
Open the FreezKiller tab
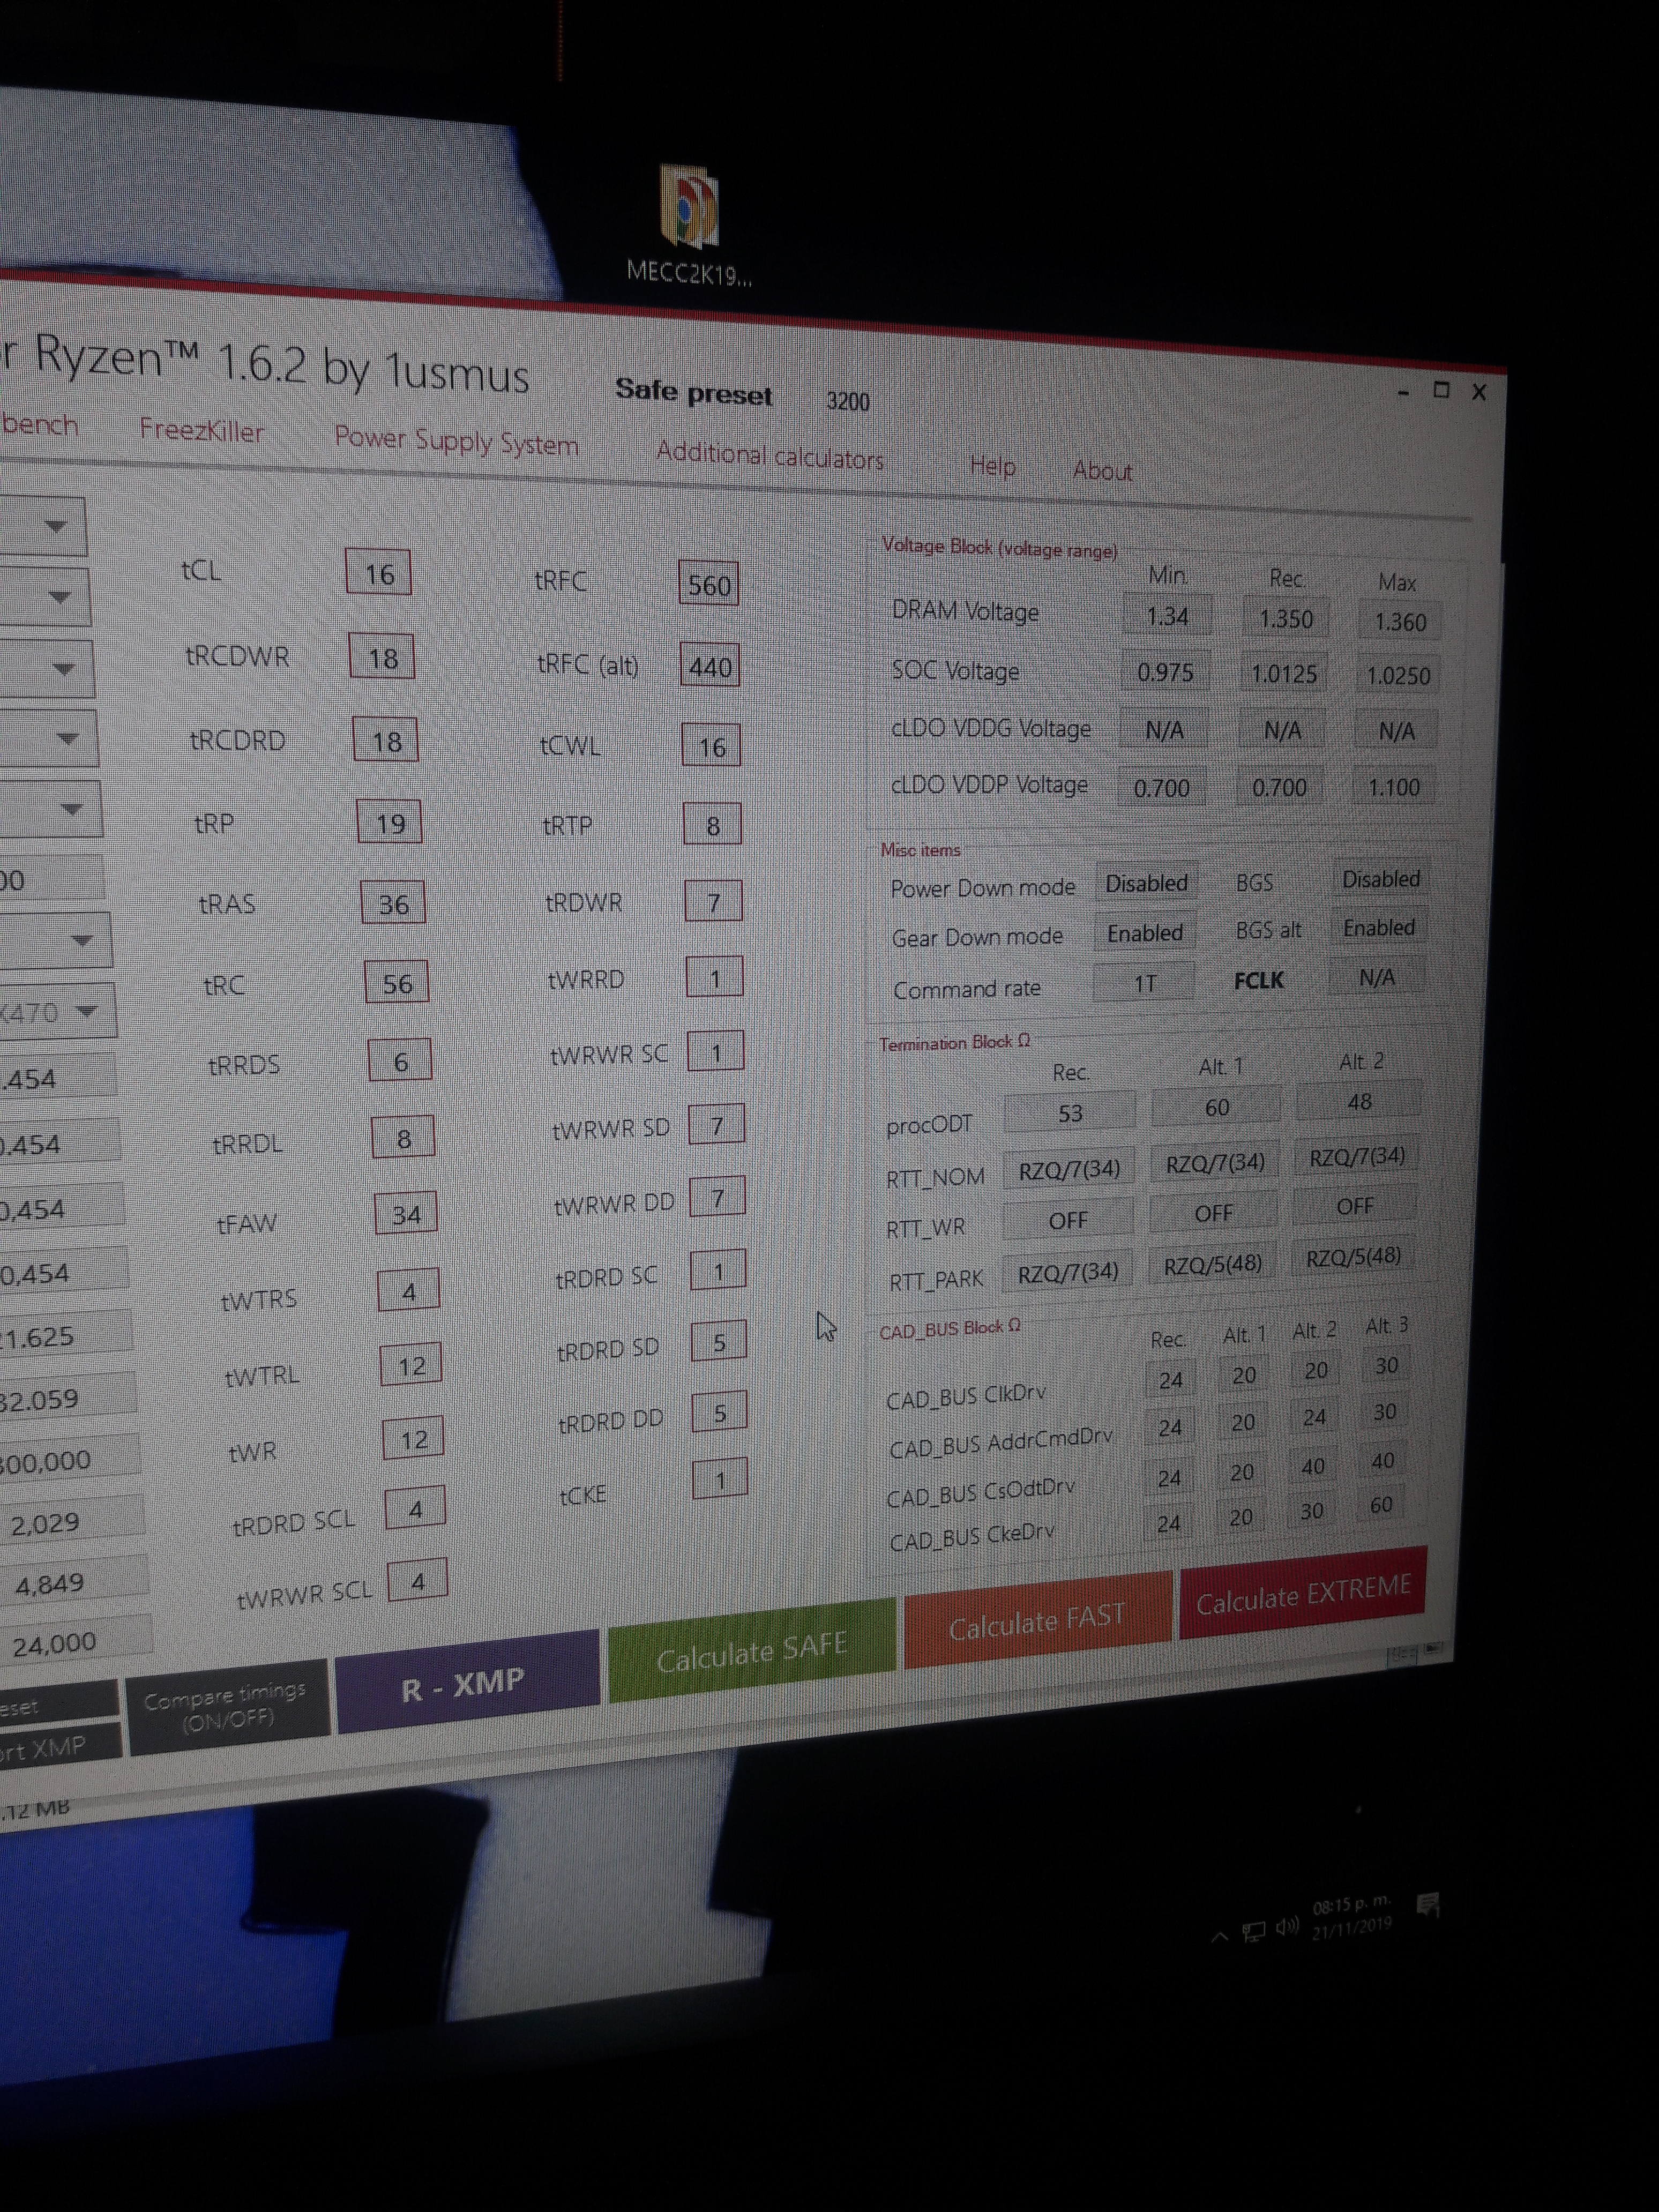pyautogui.click(x=201, y=431)
